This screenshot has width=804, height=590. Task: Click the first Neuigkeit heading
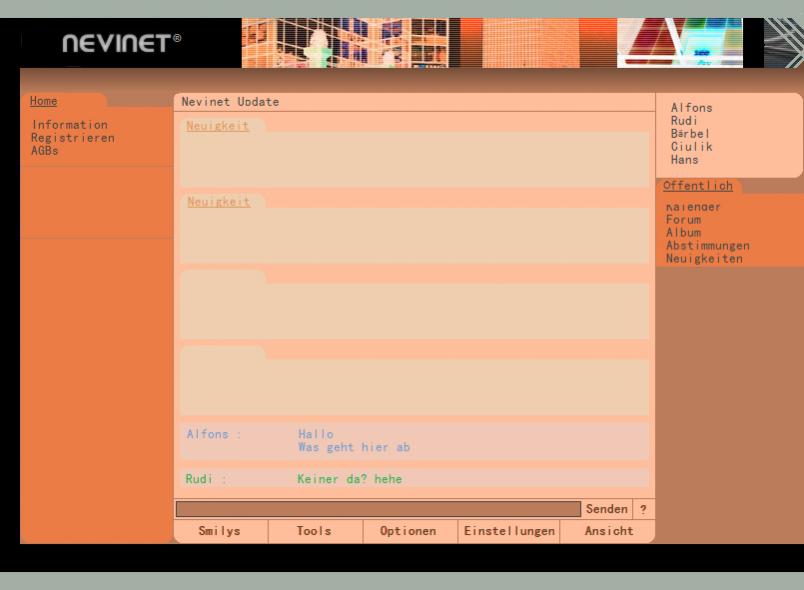[x=218, y=125]
